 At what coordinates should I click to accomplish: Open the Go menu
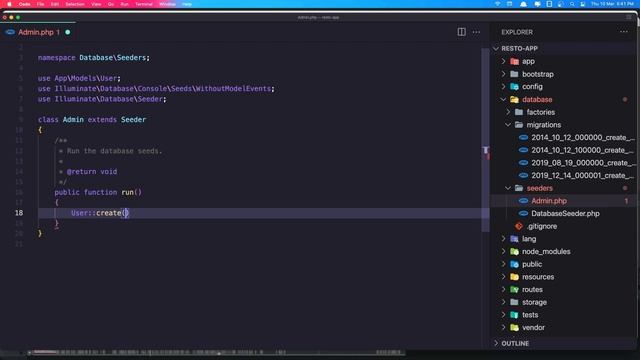point(111,4)
